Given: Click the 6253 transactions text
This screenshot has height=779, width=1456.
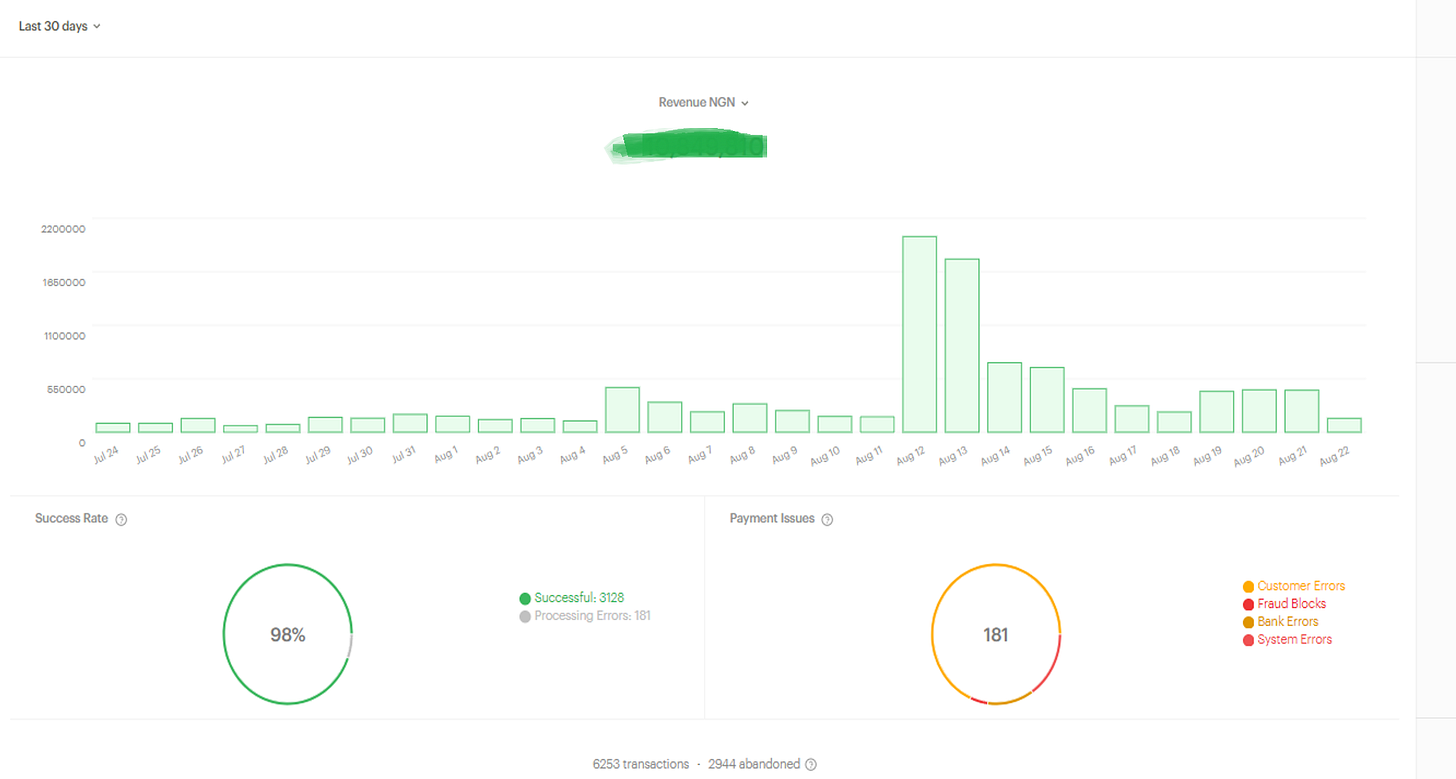Looking at the screenshot, I should pyautogui.click(x=641, y=764).
